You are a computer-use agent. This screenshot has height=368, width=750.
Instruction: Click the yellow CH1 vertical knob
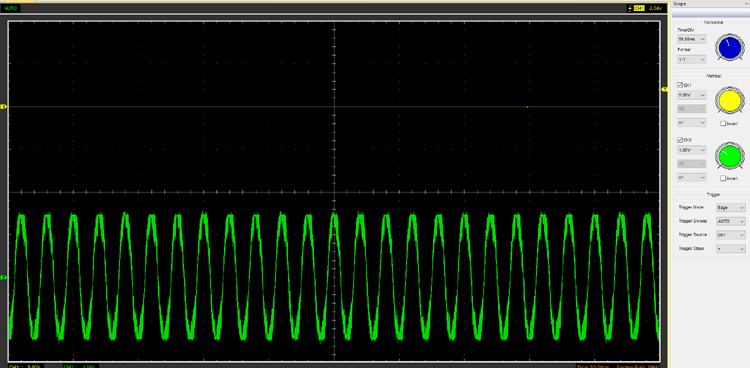point(729,101)
